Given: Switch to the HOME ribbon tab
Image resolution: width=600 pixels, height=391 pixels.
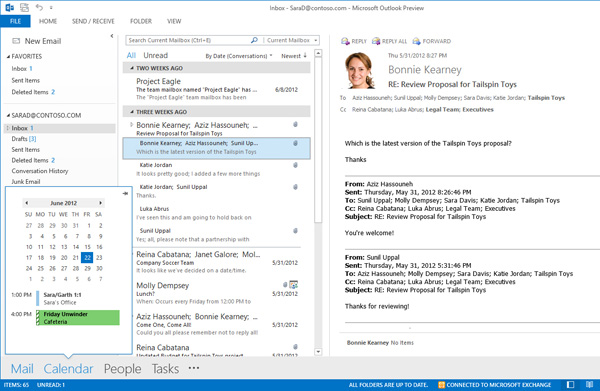Looking at the screenshot, I should 48,21.
